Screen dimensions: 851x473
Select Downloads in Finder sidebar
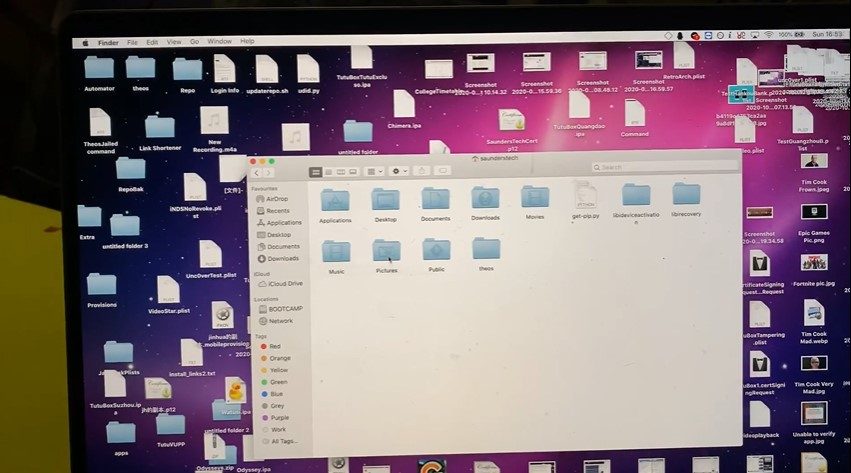278,259
